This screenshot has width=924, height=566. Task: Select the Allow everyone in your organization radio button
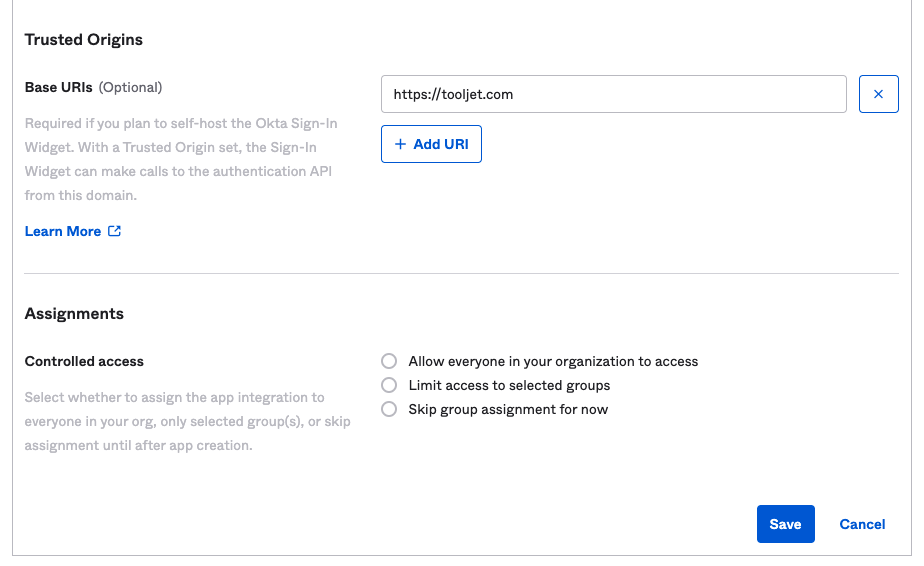(x=389, y=361)
